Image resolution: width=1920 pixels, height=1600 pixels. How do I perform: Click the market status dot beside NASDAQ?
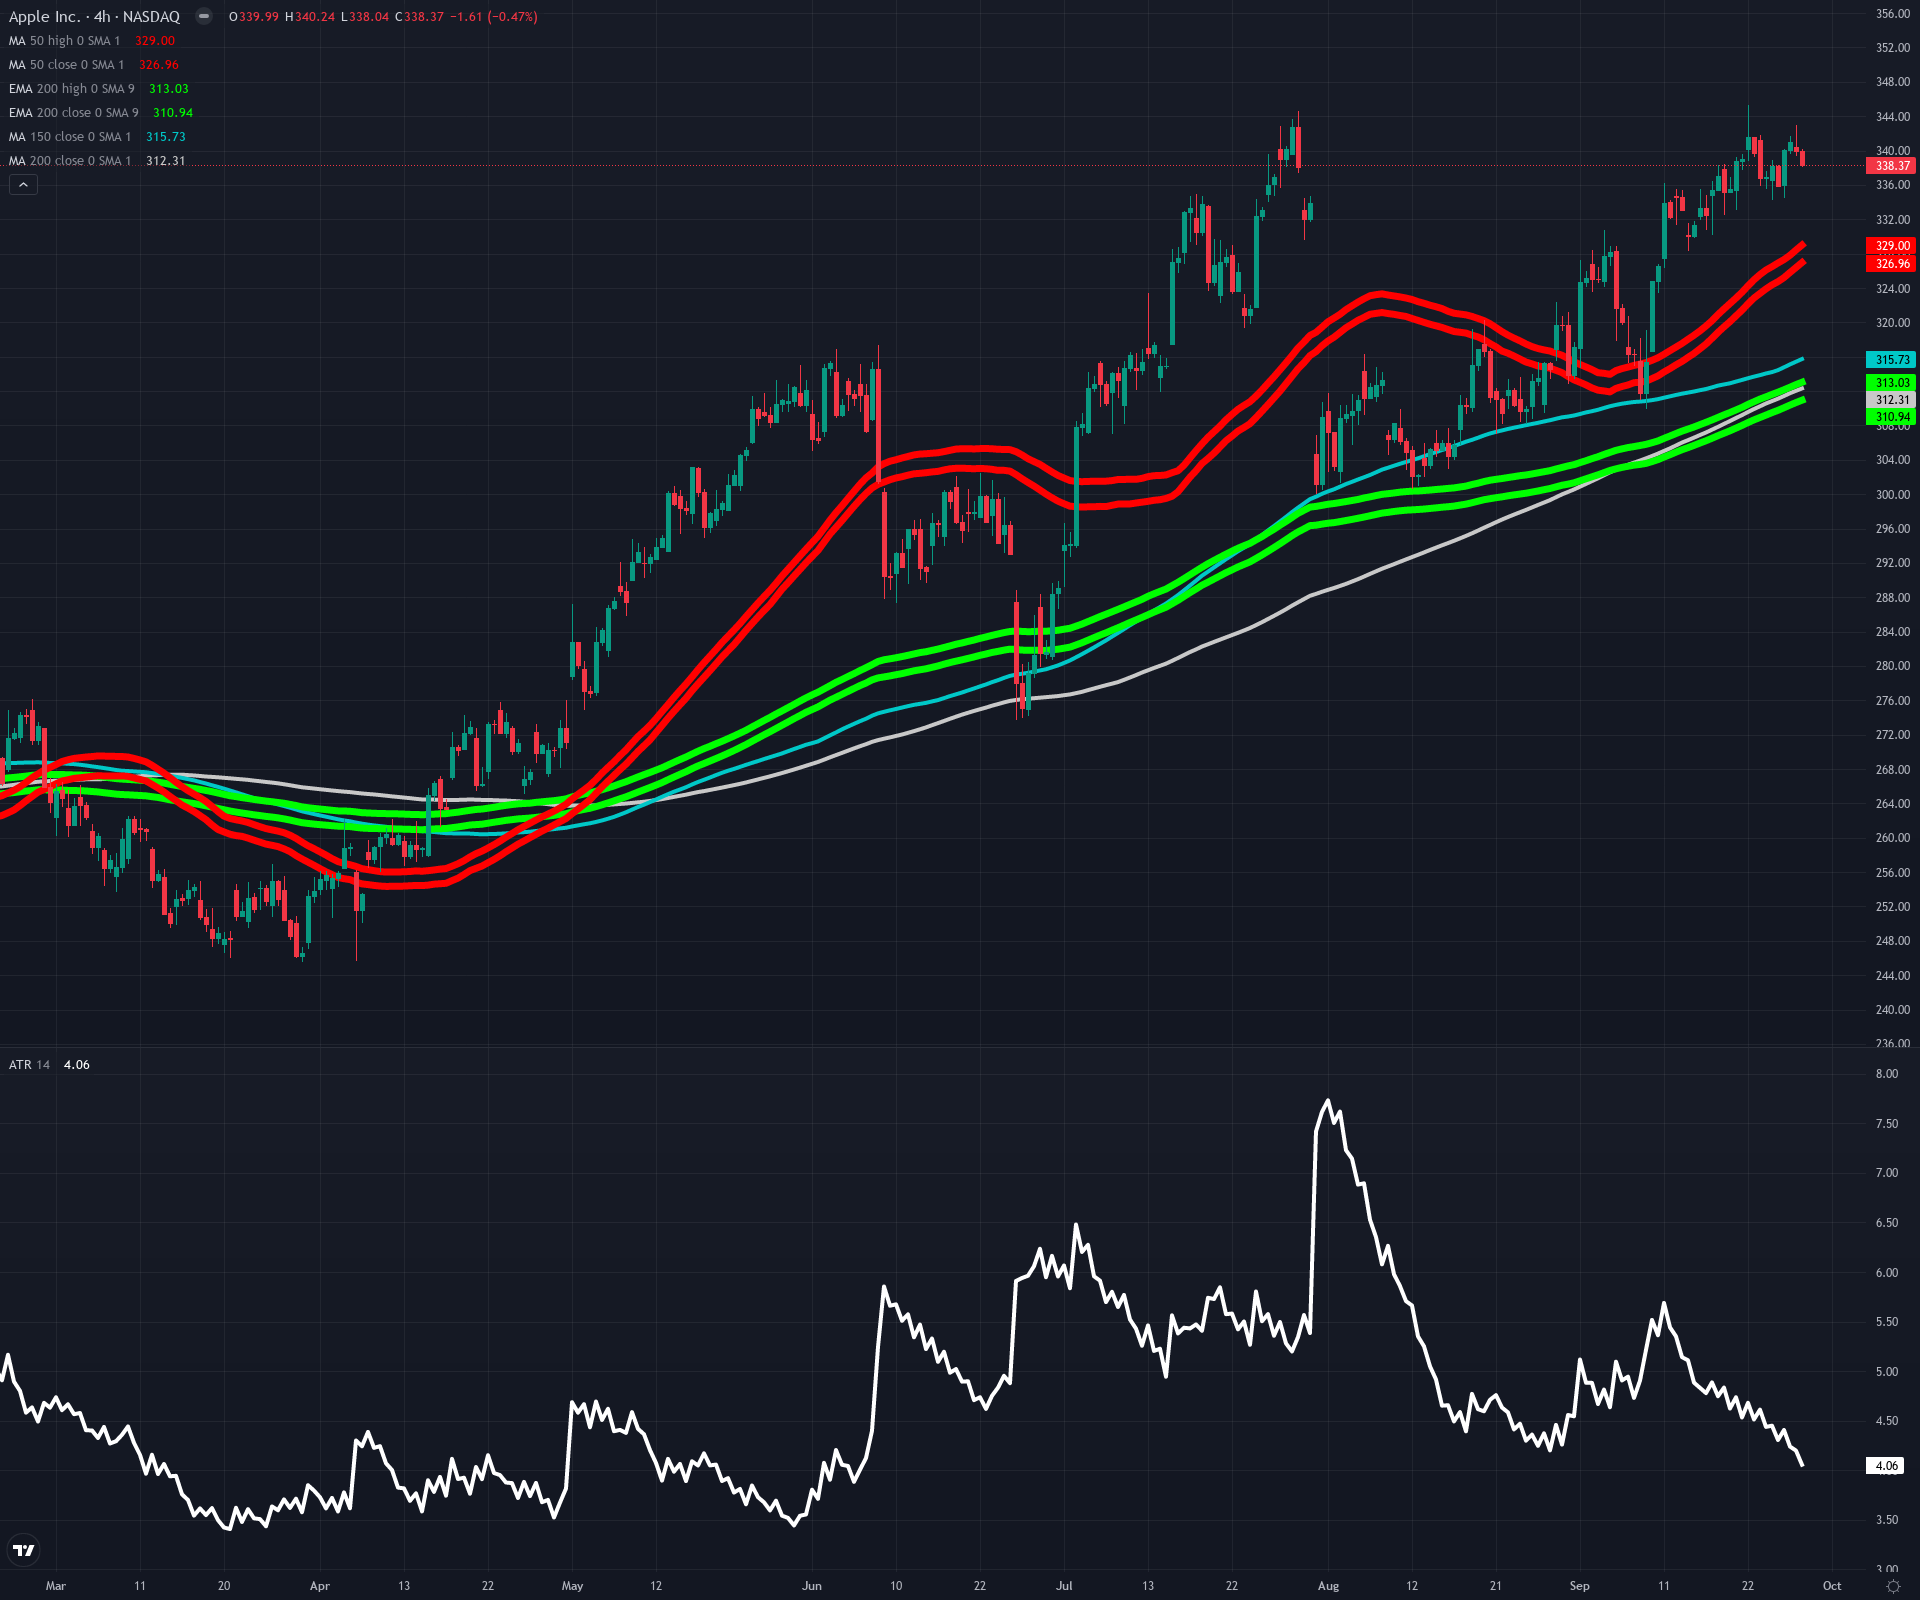click(204, 16)
